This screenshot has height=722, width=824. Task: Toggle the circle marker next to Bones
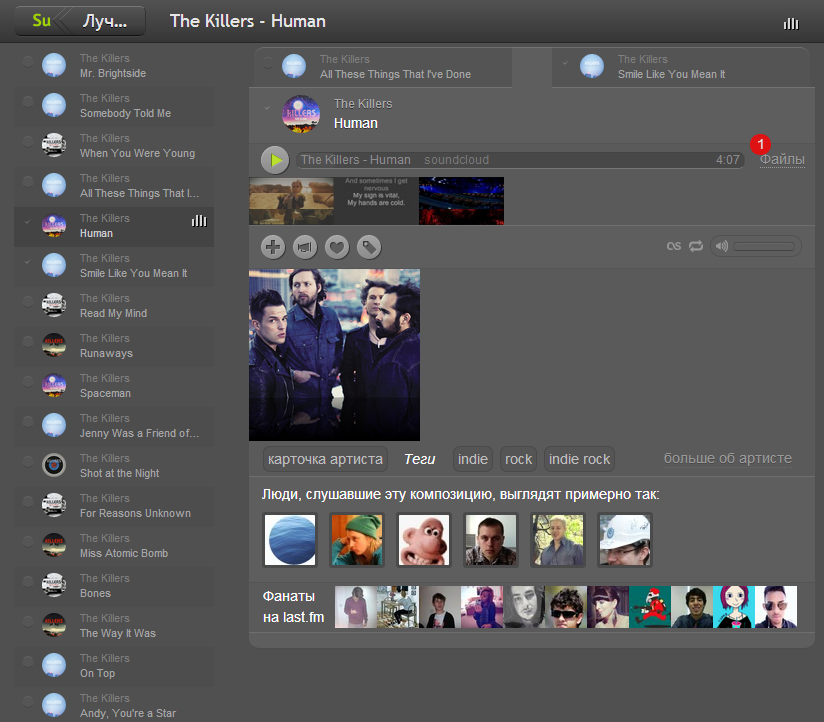[x=28, y=581]
